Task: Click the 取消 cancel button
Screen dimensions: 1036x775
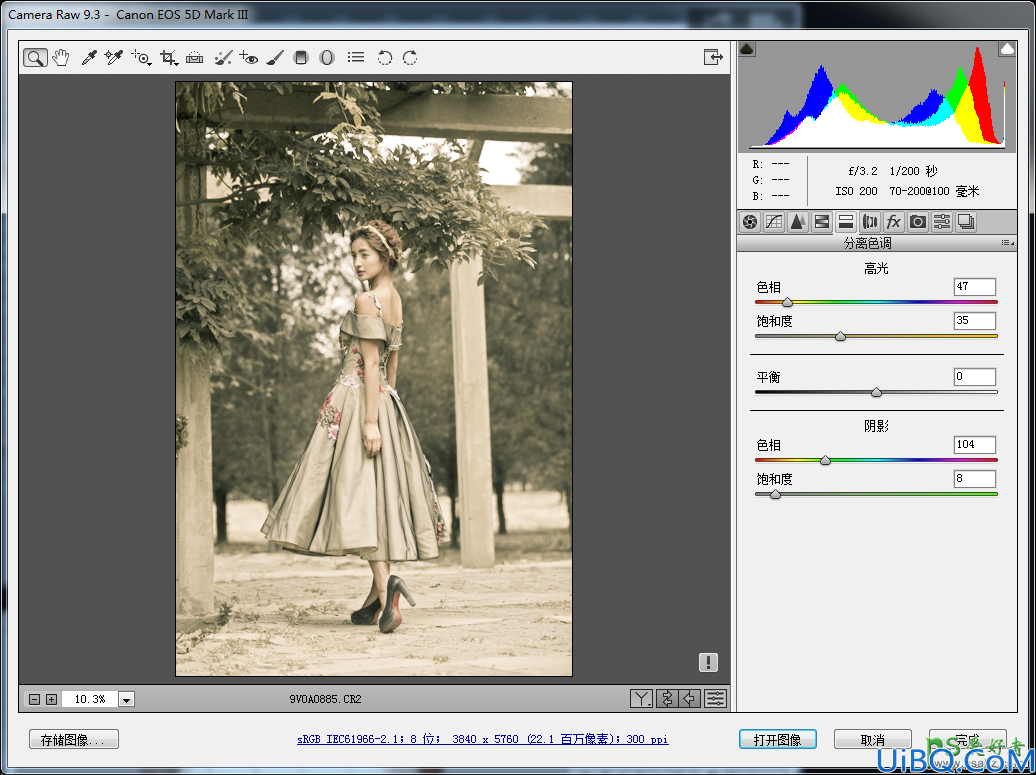Action: click(x=873, y=739)
